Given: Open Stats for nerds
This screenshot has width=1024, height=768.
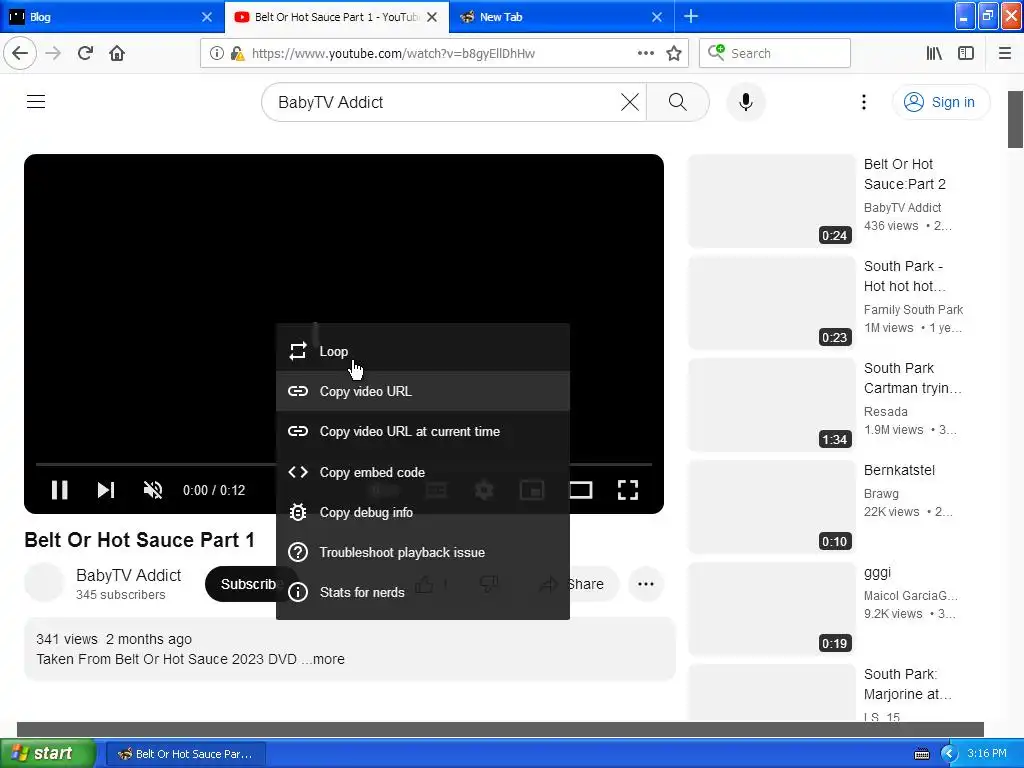Looking at the screenshot, I should (423, 592).
